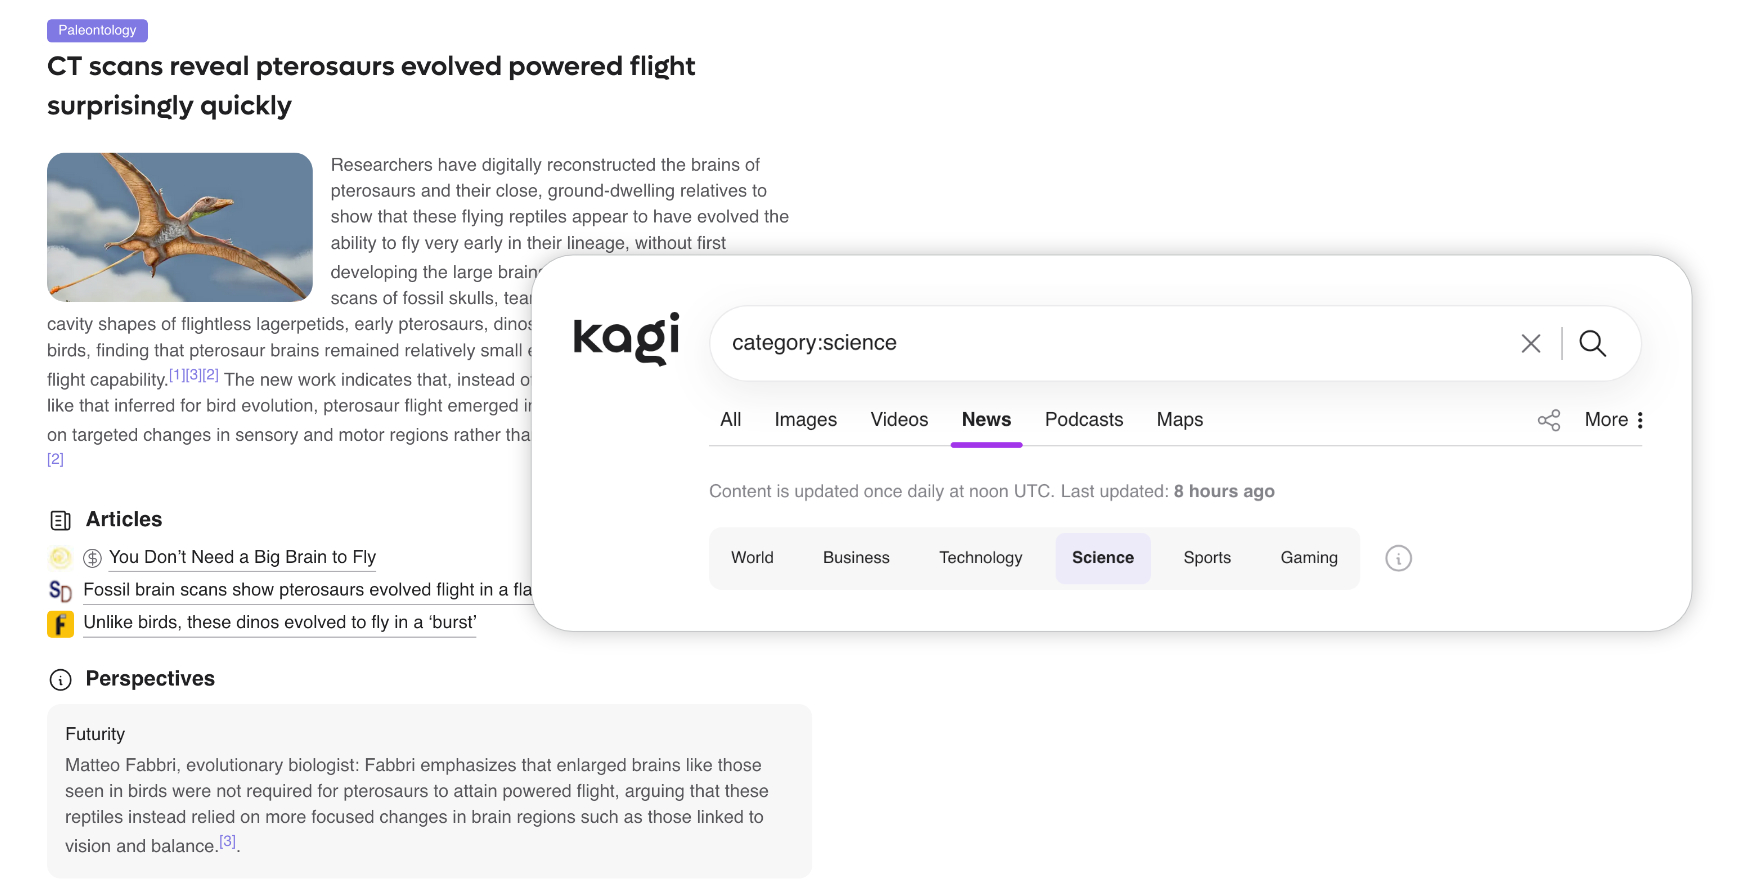1756x883 pixels.
Task: Click the ScienceDaily favicon next to the fossil brain article
Action: (x=61, y=591)
